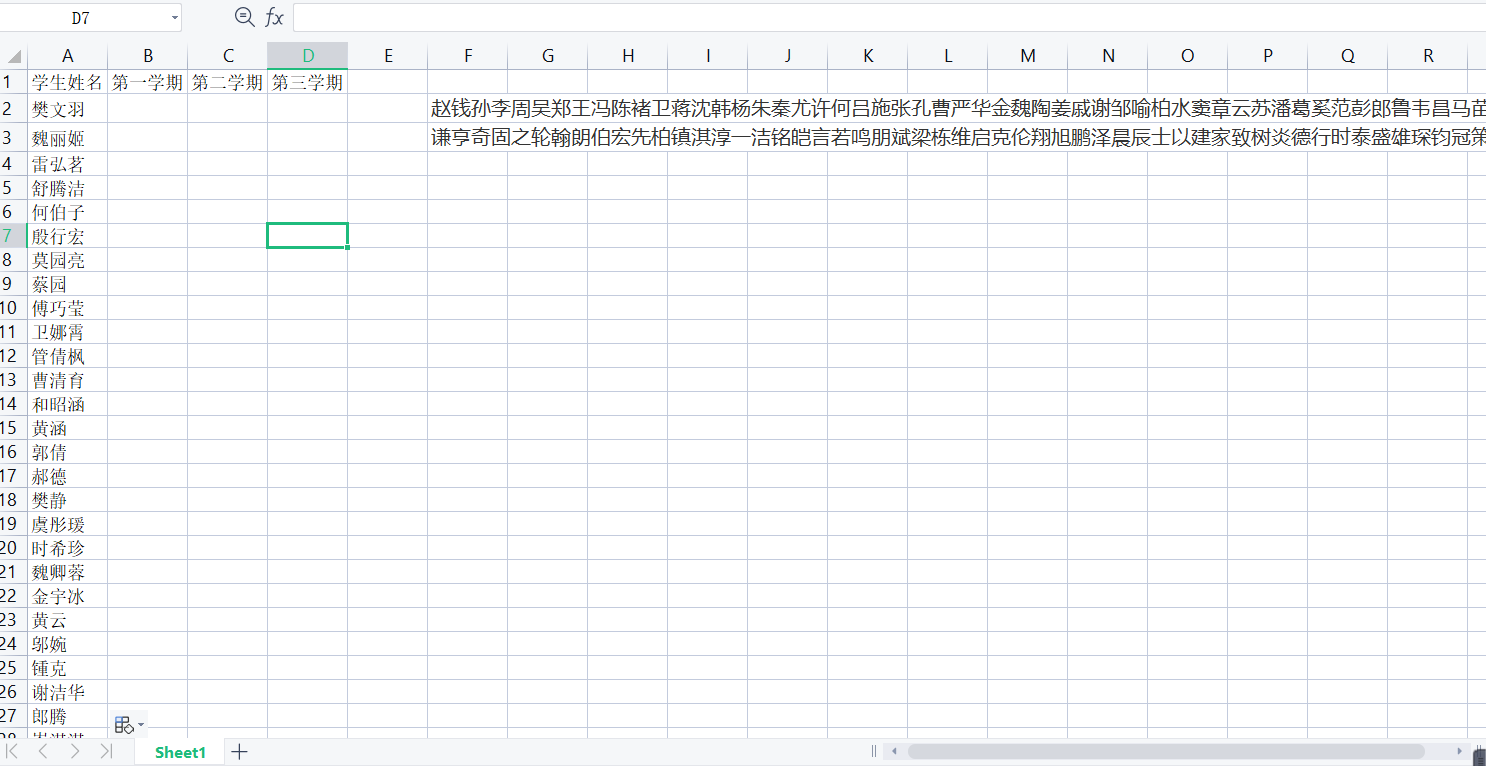
Task: Jump to first sheet with navigation arrow
Action: click(12, 751)
